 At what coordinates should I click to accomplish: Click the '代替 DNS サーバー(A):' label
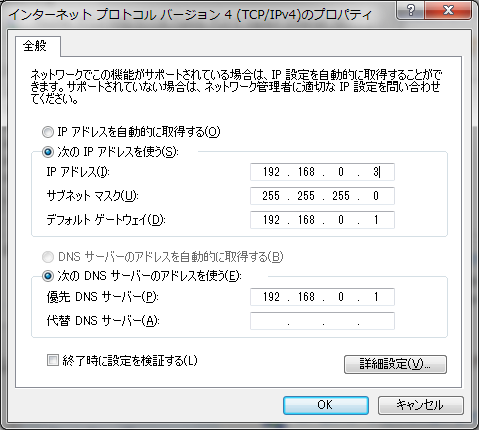coord(103,321)
